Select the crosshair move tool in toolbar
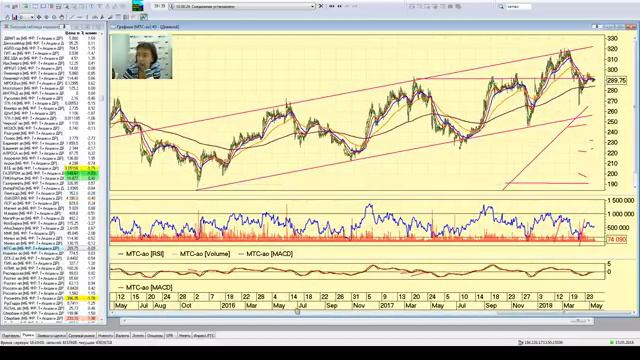The image size is (640, 360). [39, 17]
